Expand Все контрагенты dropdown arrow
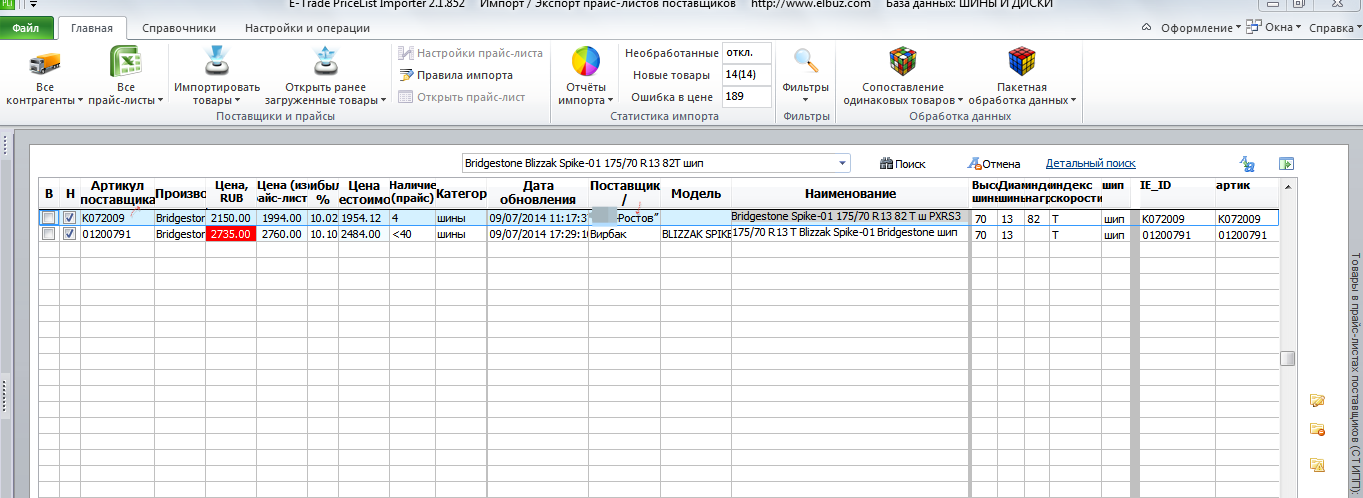The width and height of the screenshot is (1363, 498). [79, 101]
